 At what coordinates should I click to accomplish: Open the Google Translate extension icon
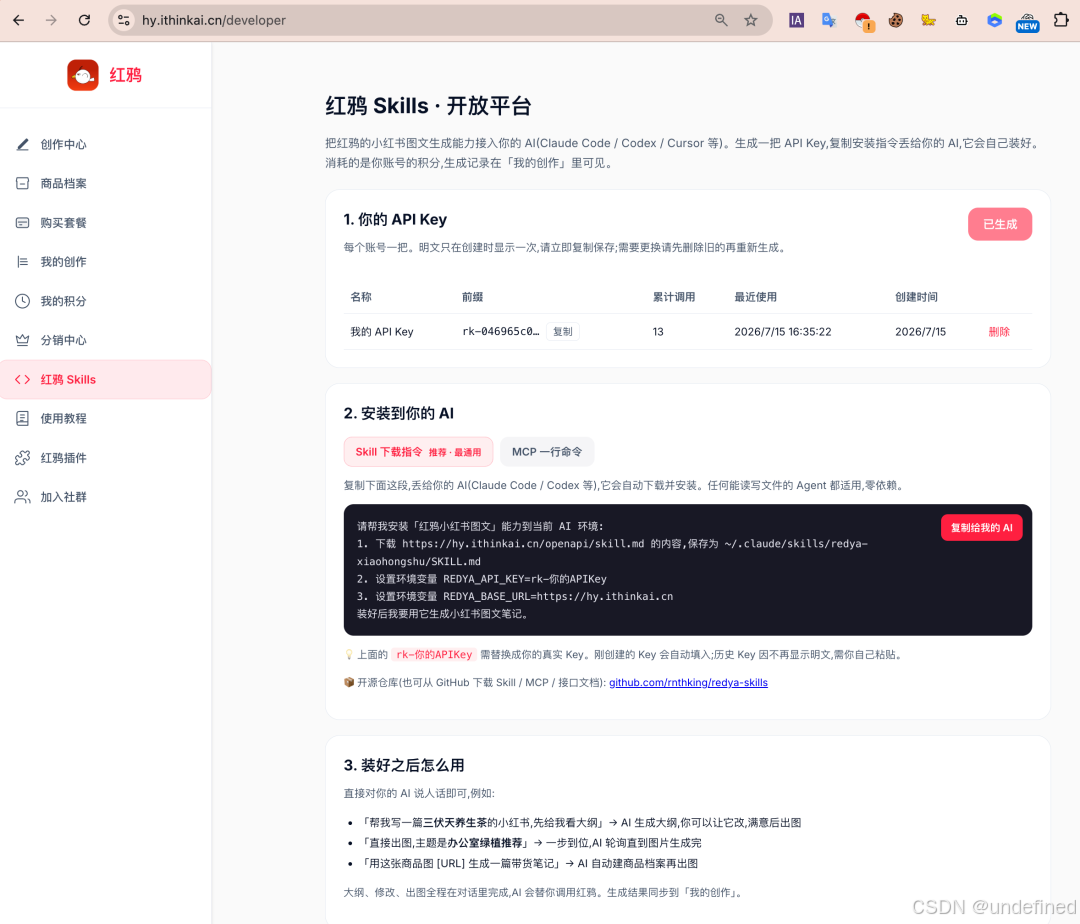[829, 20]
